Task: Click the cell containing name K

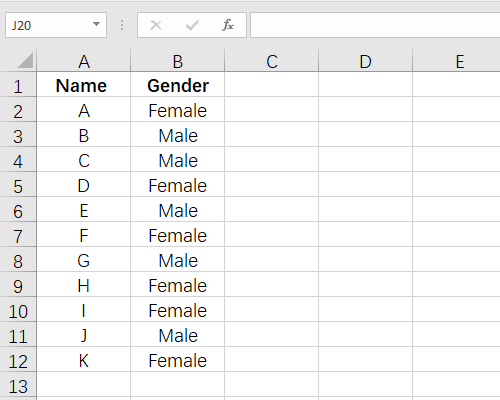Action: (84, 360)
